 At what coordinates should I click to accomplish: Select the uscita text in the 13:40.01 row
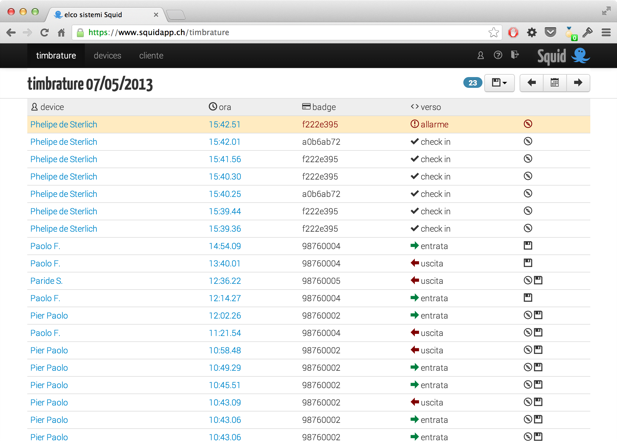432,264
